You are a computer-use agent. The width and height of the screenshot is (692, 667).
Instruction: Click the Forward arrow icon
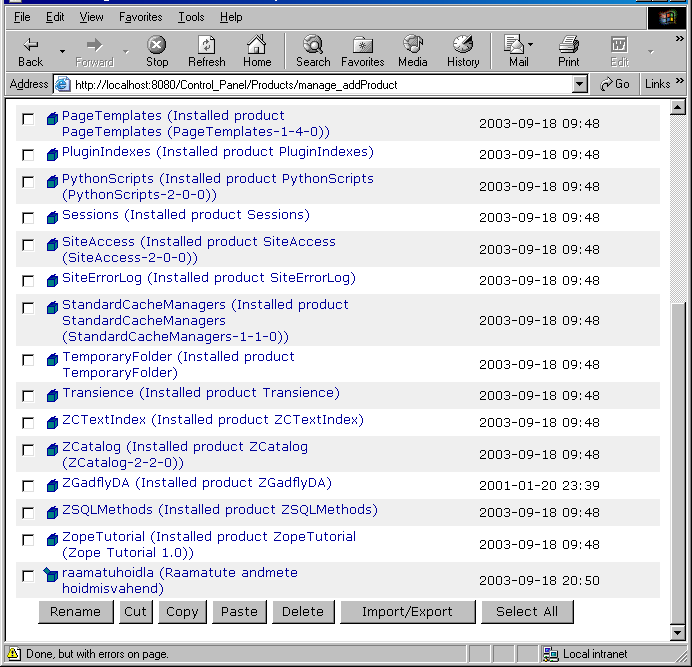point(94,45)
